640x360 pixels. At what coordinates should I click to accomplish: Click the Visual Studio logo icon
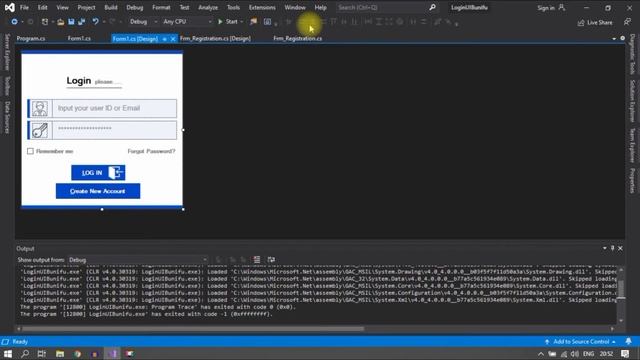(9, 7)
